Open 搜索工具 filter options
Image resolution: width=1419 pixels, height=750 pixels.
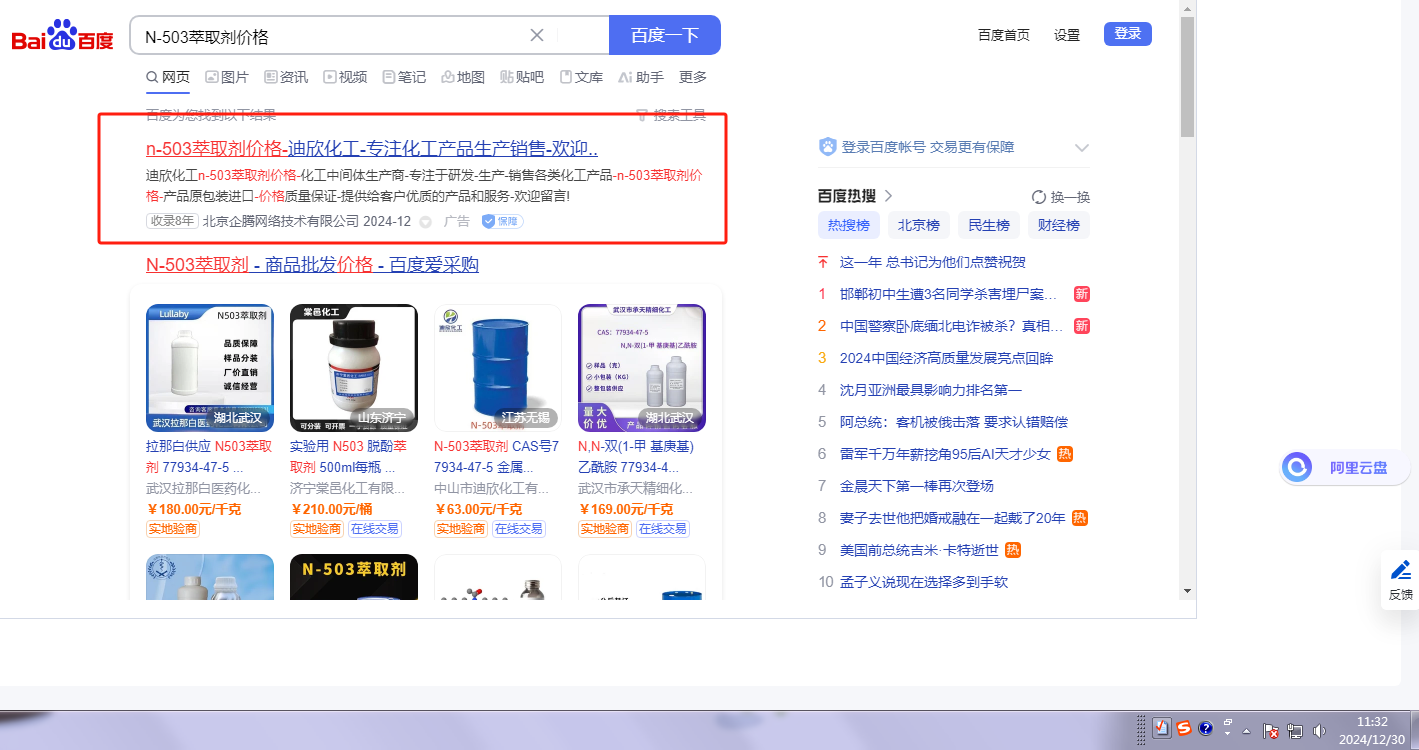[x=671, y=115]
